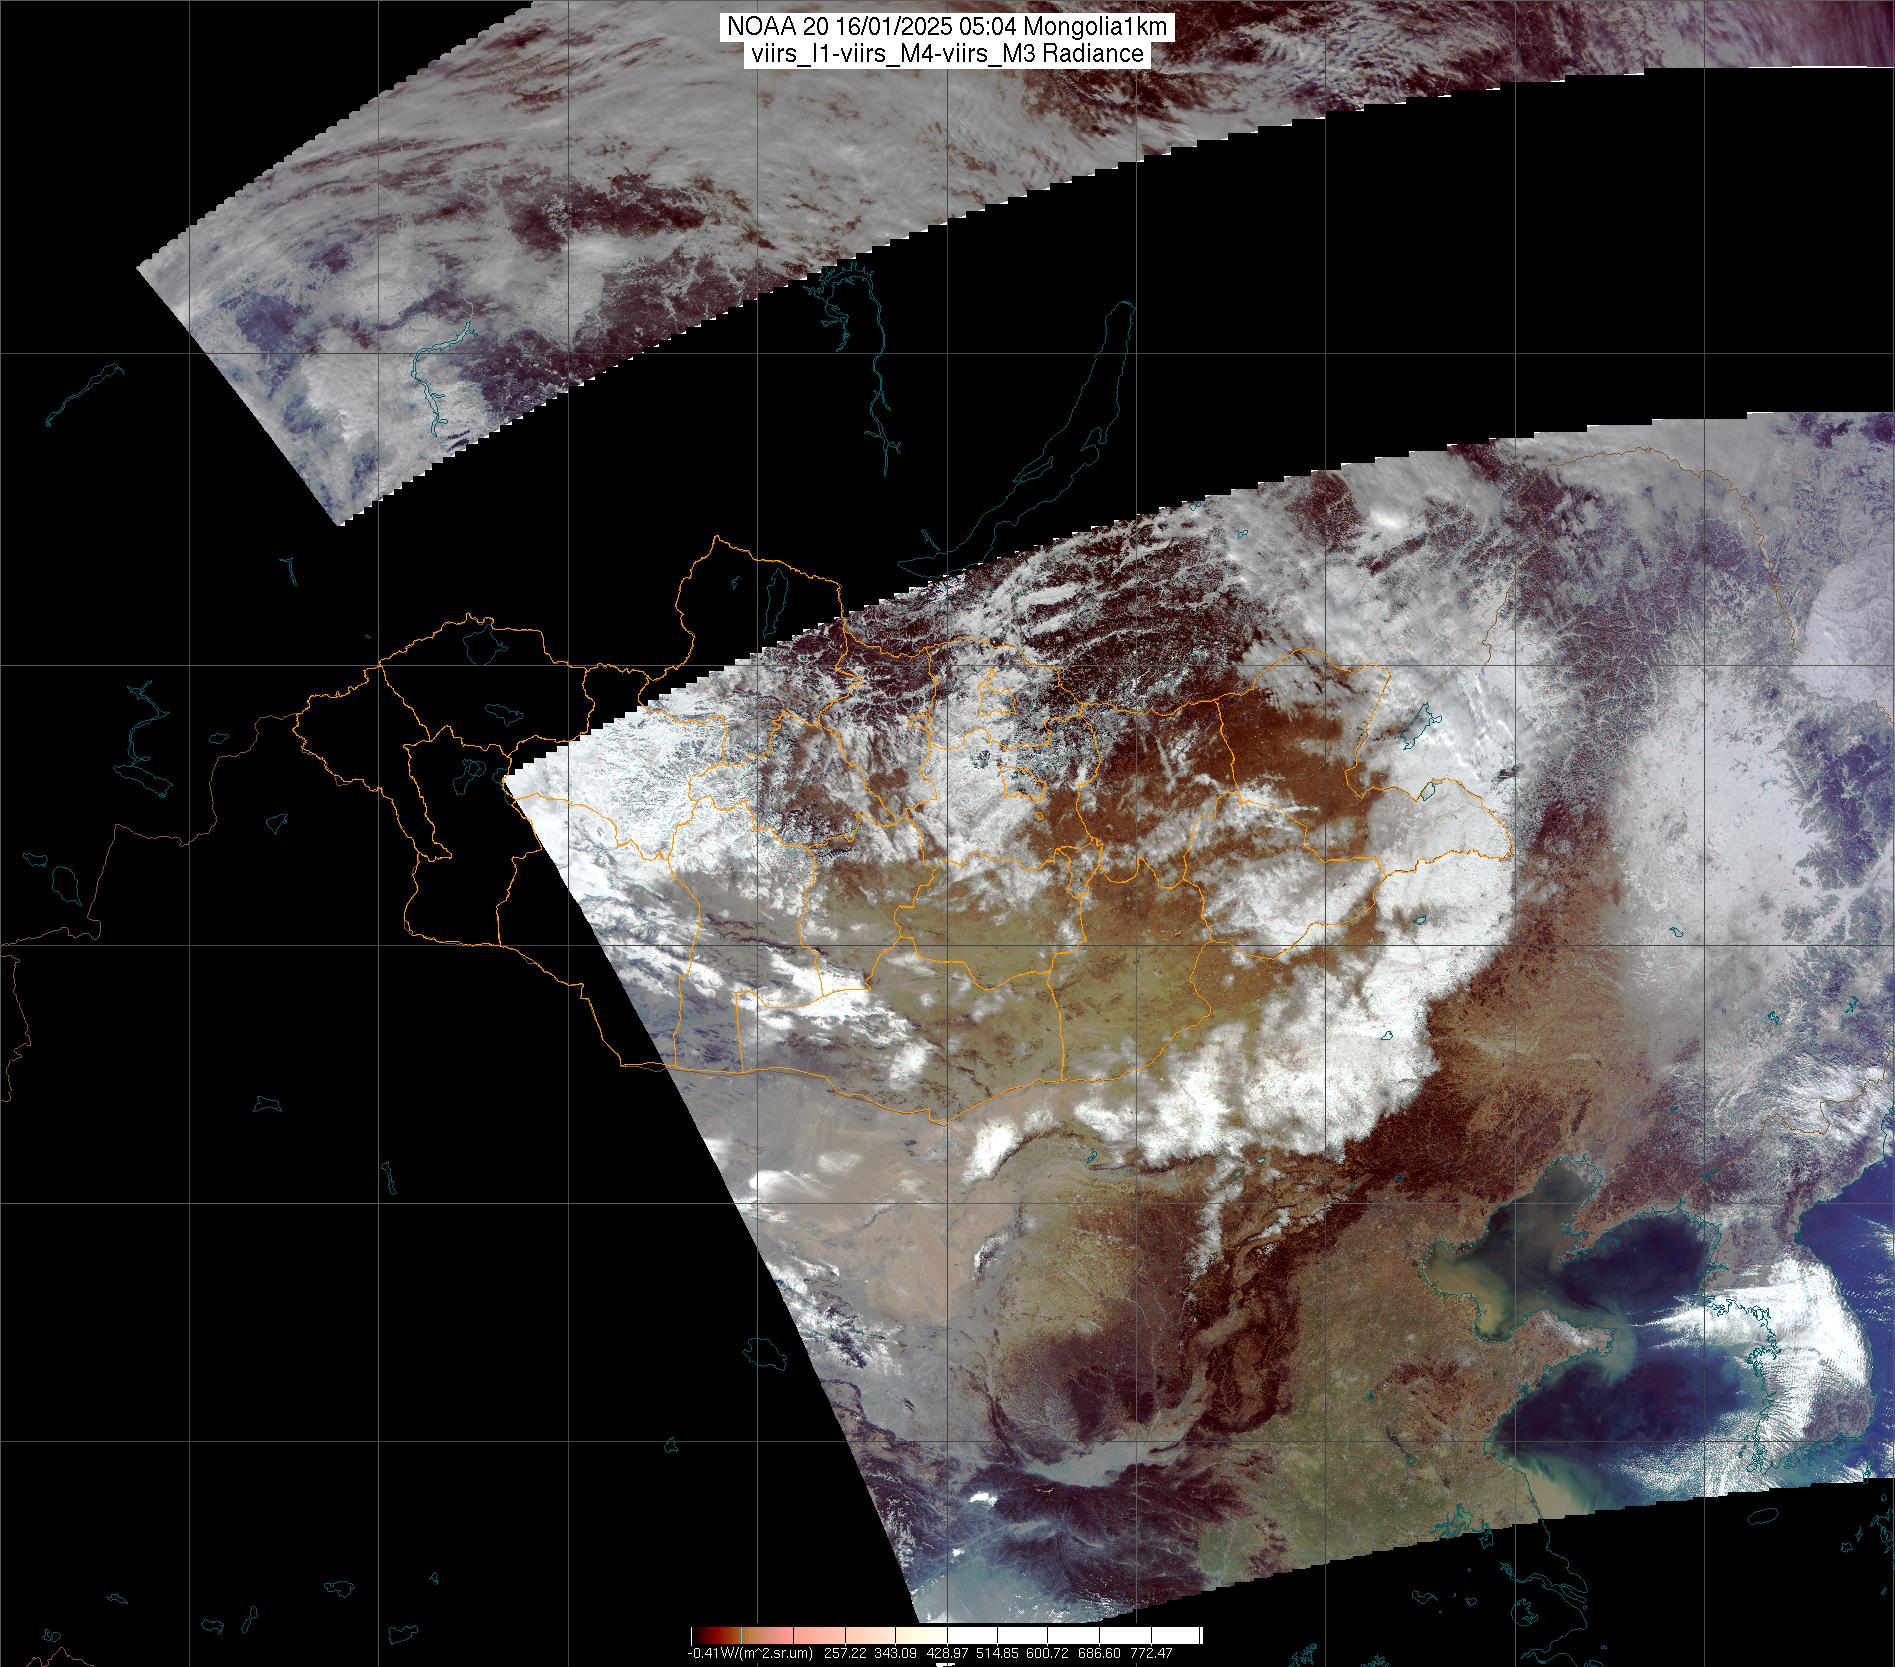Click the '257.22' colorbar value
The height and width of the screenshot is (1667, 1895).
845,1653
